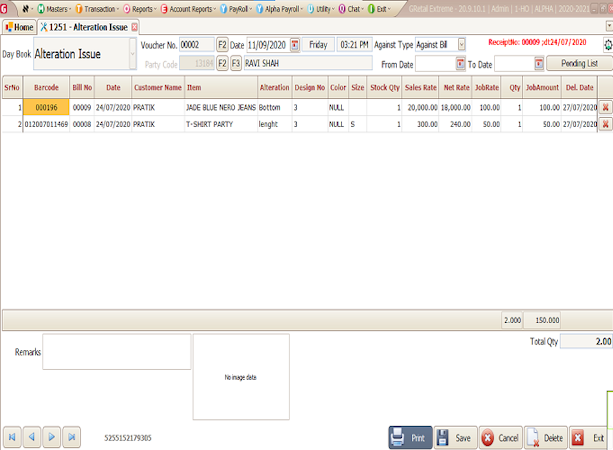Click the No image data preview box
Image resolution: width=613 pixels, height=450 pixels.
click(241, 377)
